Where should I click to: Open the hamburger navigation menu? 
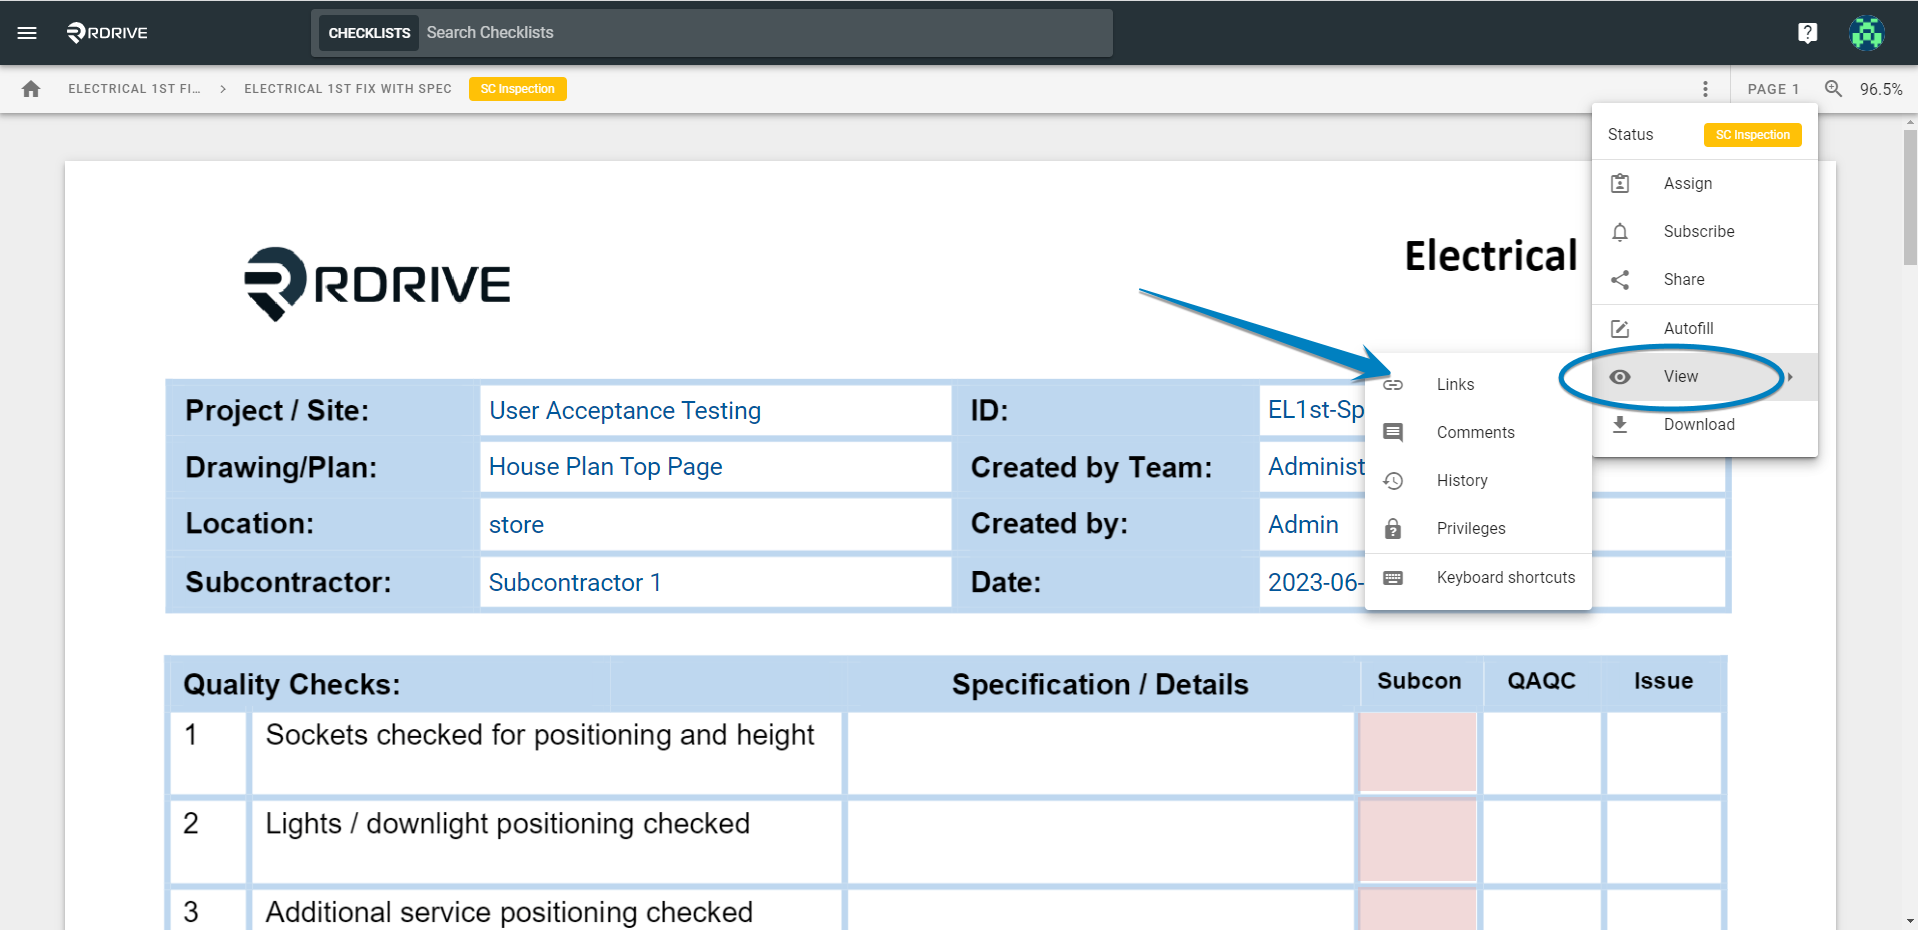27,33
